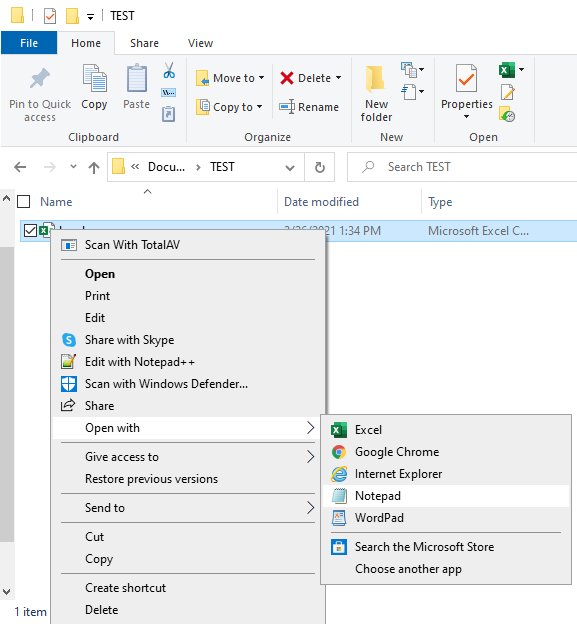Click Share in the context menu
The image size is (577, 624).
pyautogui.click(x=188, y=406)
